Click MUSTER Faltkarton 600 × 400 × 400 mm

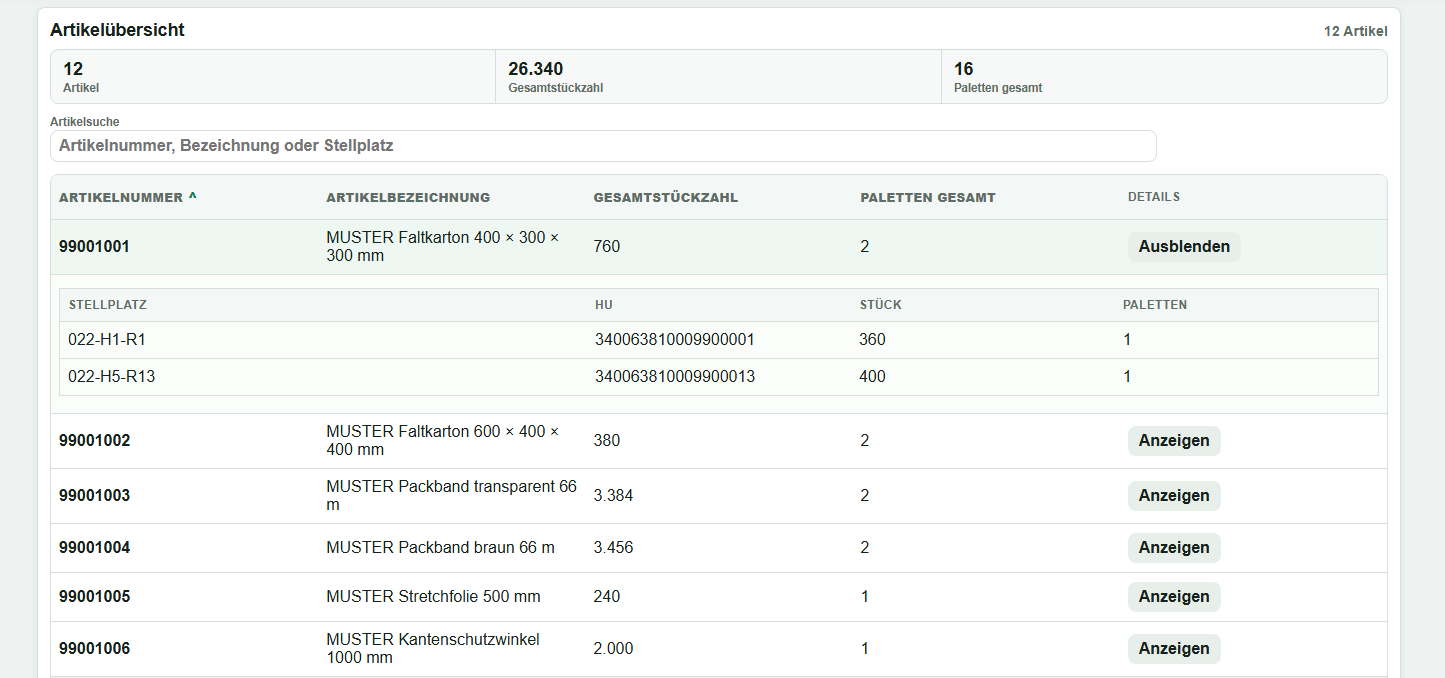click(x=443, y=441)
